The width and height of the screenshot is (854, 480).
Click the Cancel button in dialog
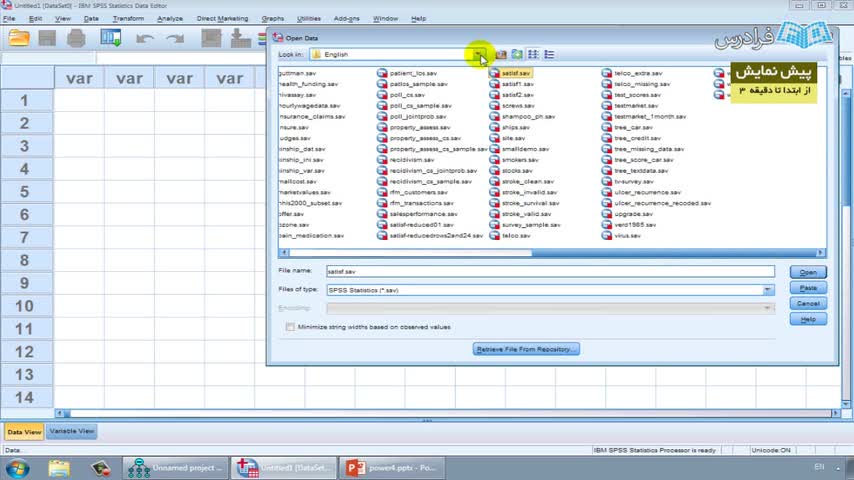pos(808,303)
